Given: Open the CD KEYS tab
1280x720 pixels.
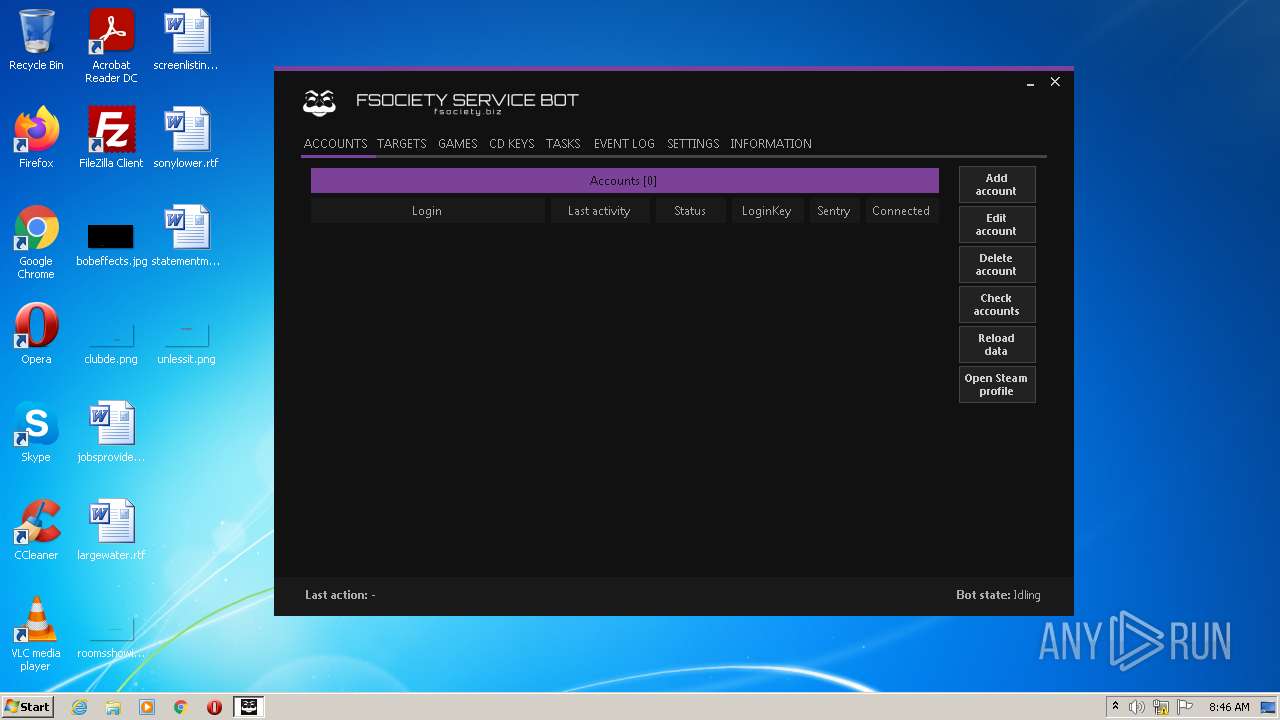Looking at the screenshot, I should [x=512, y=144].
